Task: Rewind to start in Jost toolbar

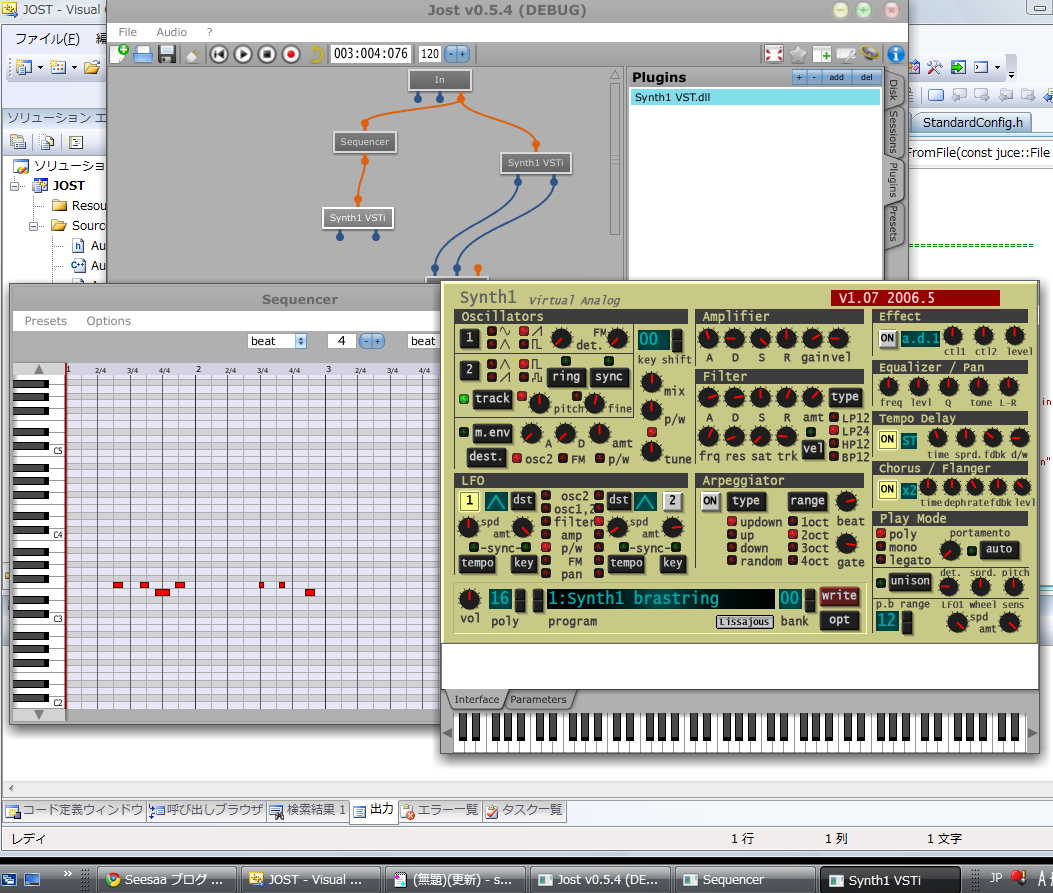Action: (x=219, y=54)
